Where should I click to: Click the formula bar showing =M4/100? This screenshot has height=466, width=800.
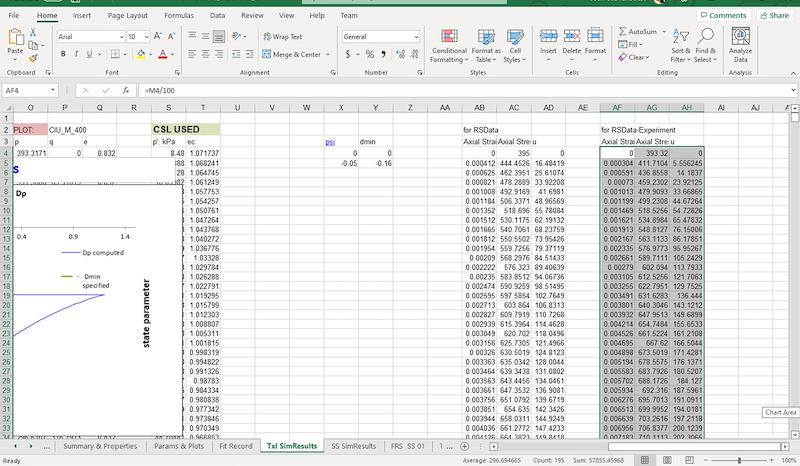coord(400,90)
